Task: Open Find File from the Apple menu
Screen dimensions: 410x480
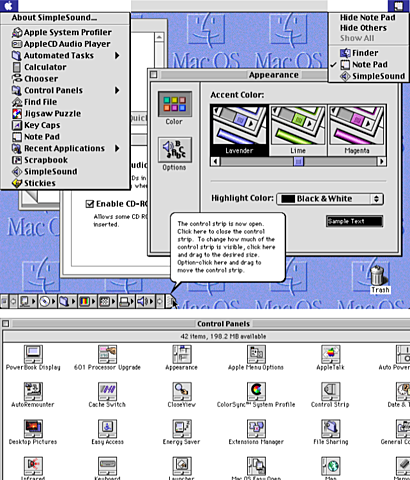Action: coord(65,102)
